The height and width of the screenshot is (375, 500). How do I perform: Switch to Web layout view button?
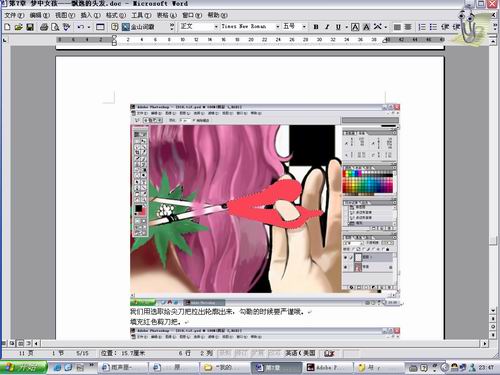click(x=12, y=343)
